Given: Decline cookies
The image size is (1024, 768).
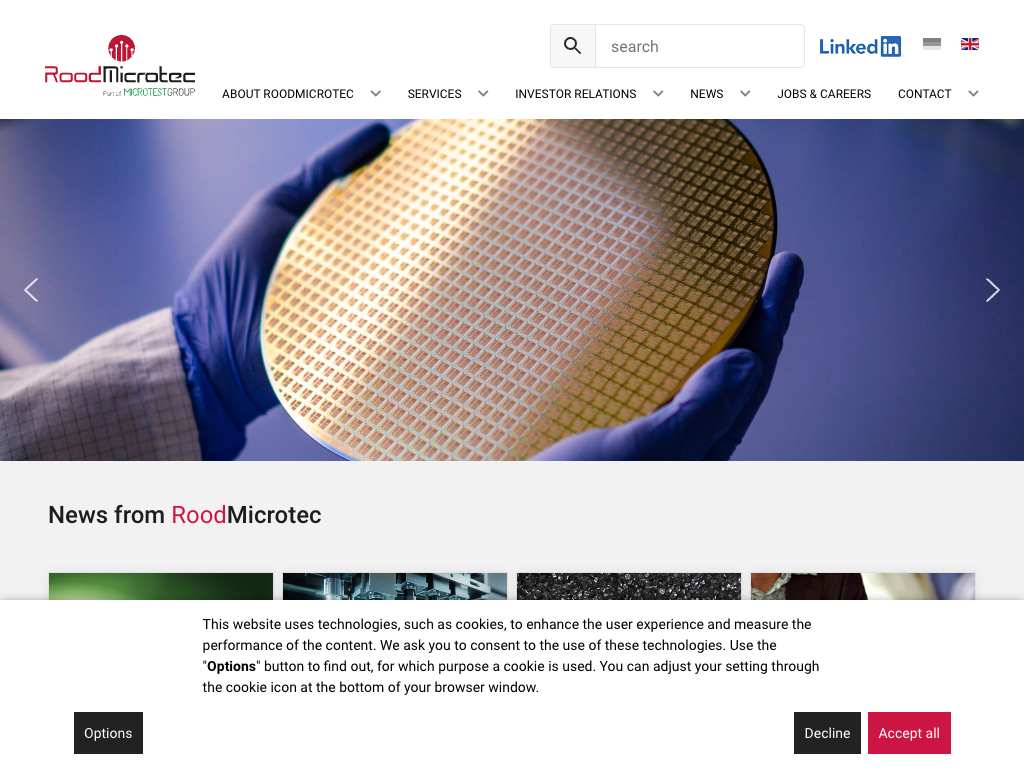Looking at the screenshot, I should (827, 733).
